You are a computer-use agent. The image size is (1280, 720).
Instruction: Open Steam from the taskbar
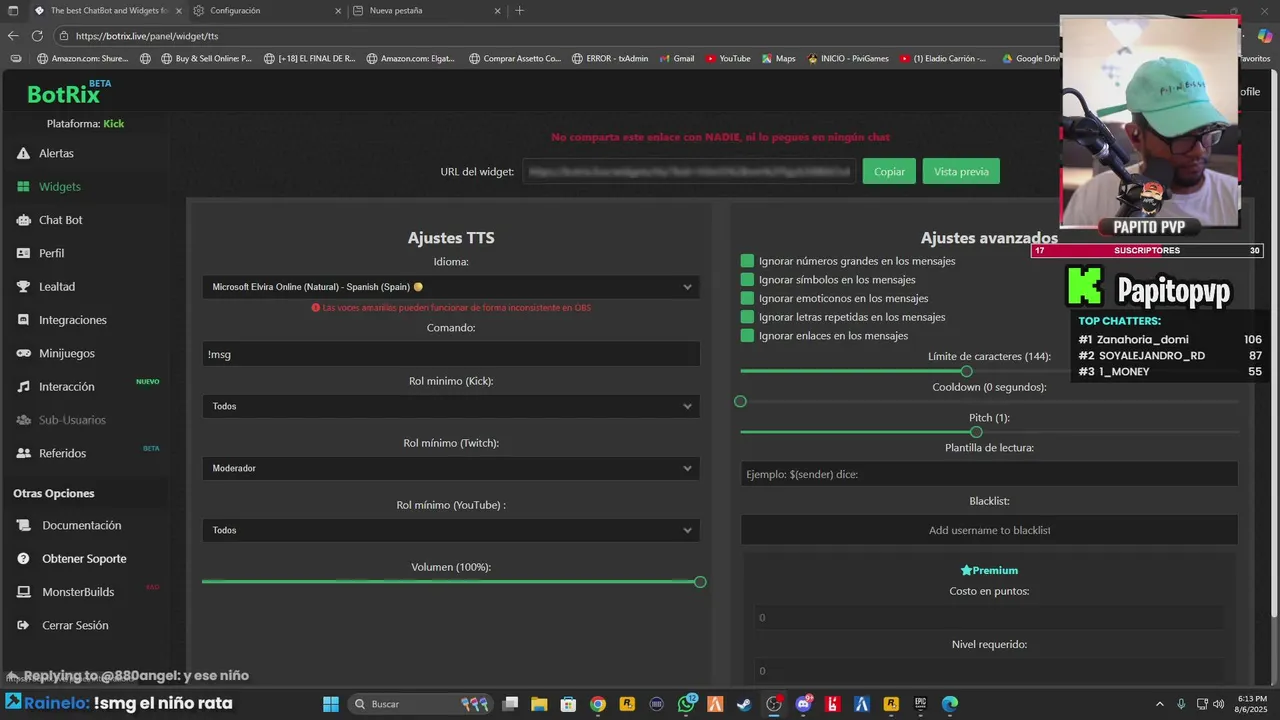(744, 704)
